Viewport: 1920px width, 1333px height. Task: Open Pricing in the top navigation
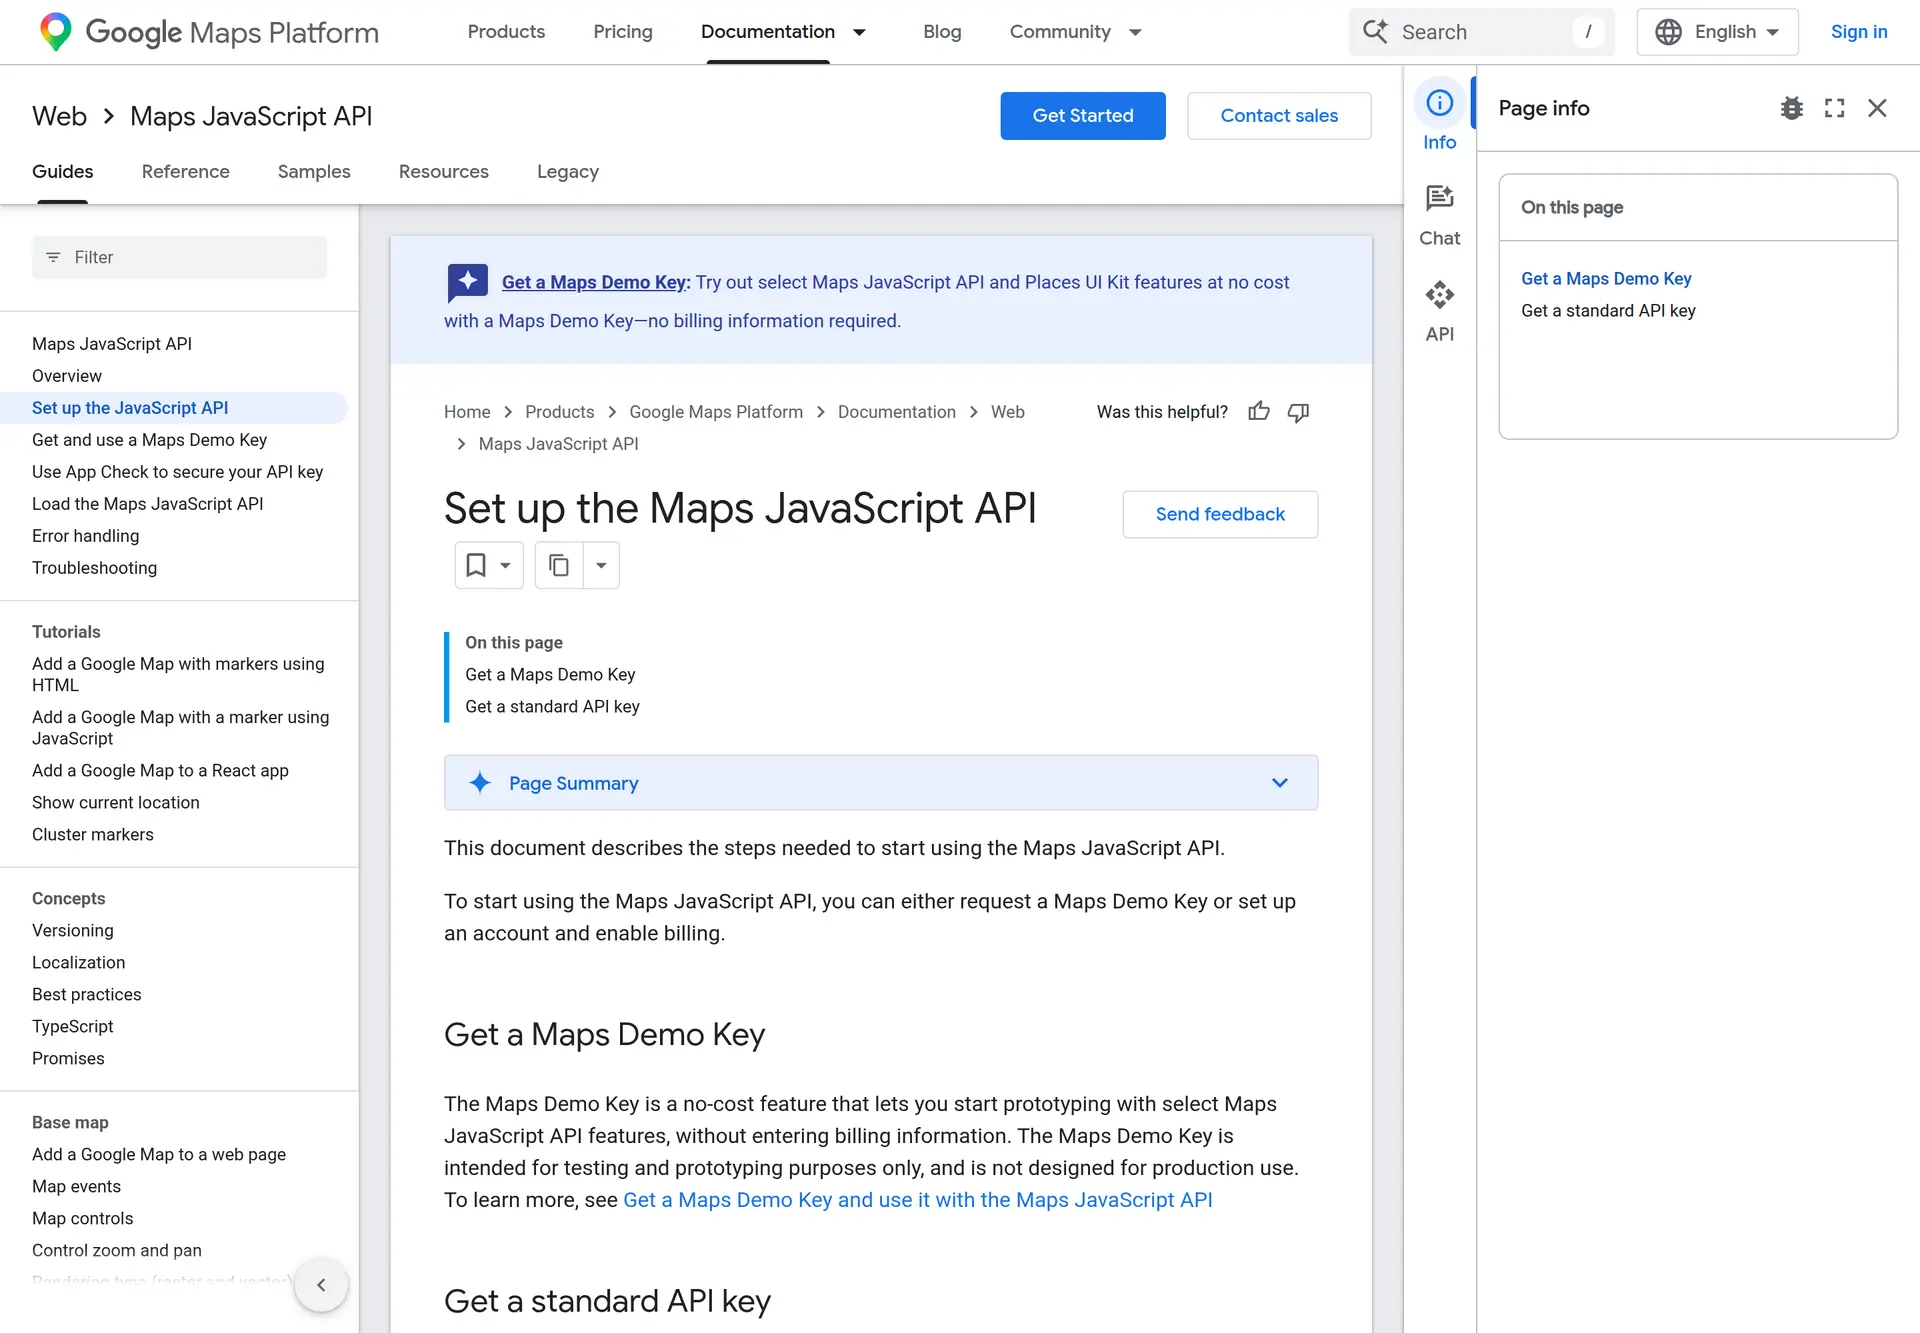623,32
